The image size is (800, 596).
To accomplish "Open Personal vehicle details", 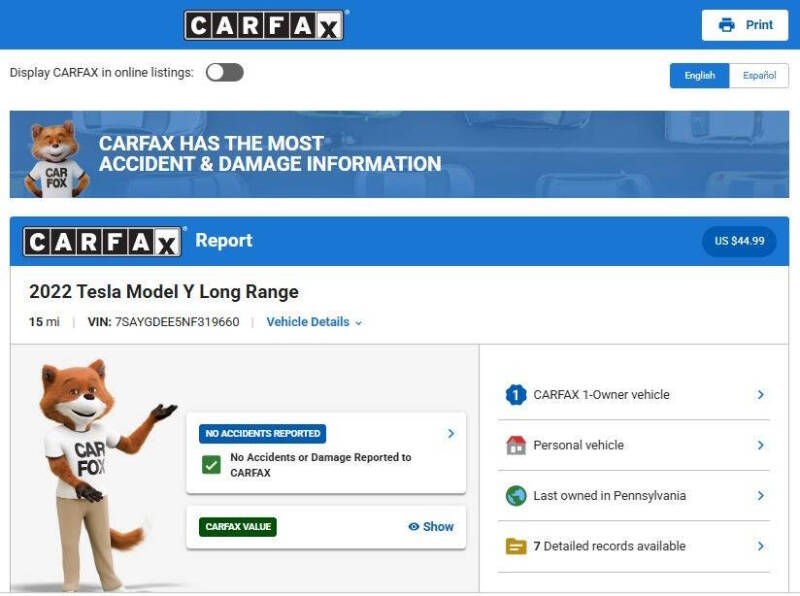I will [634, 445].
